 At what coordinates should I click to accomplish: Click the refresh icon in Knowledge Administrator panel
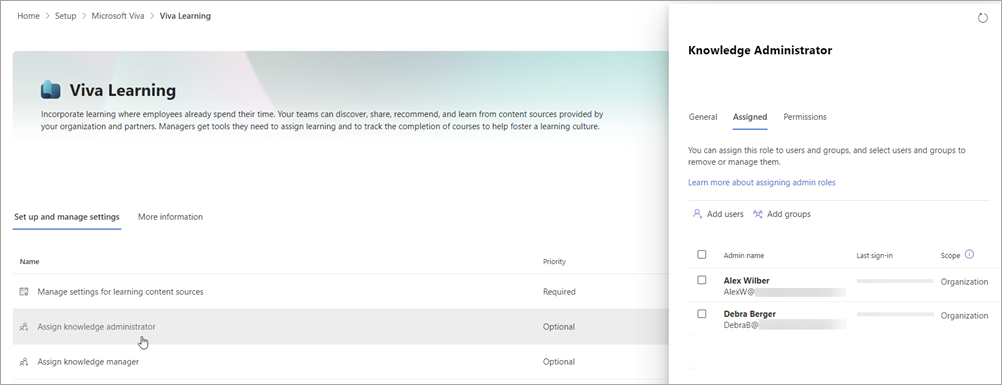tap(983, 18)
